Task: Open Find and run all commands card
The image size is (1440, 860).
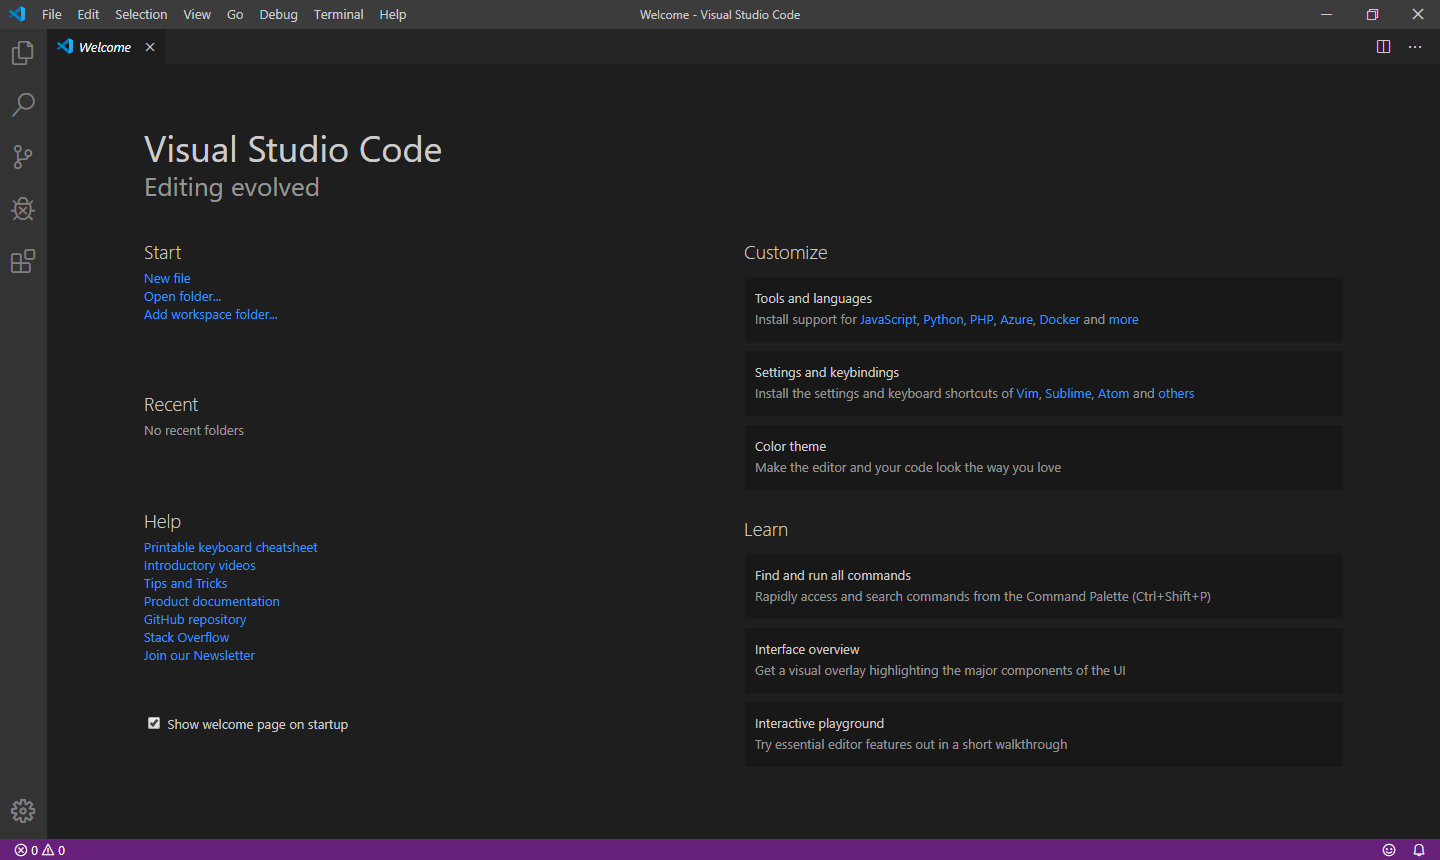Action: pyautogui.click(x=1043, y=586)
